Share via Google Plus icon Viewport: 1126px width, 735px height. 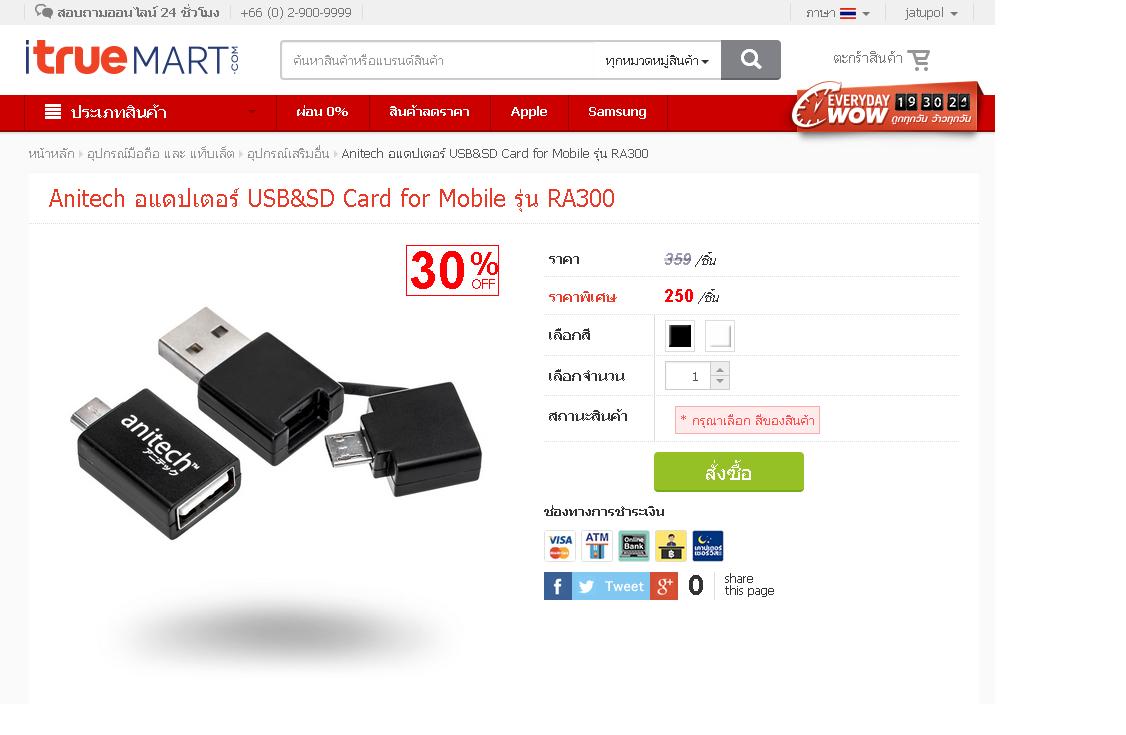[x=664, y=586]
